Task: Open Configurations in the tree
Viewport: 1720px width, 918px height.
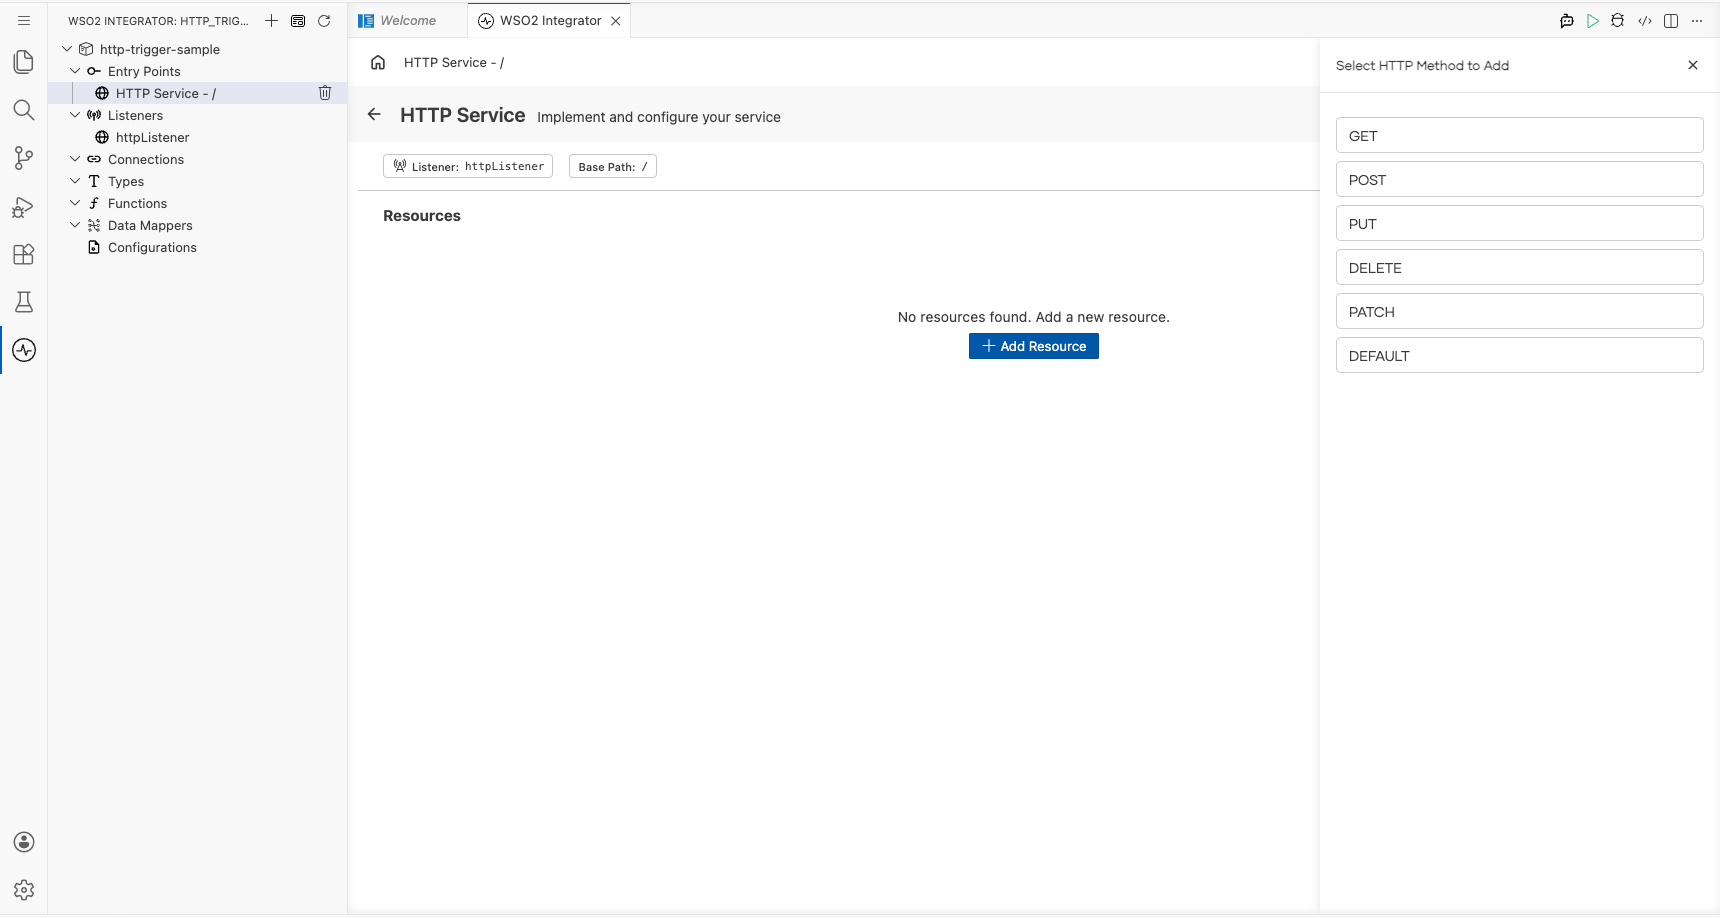Action: point(152,247)
